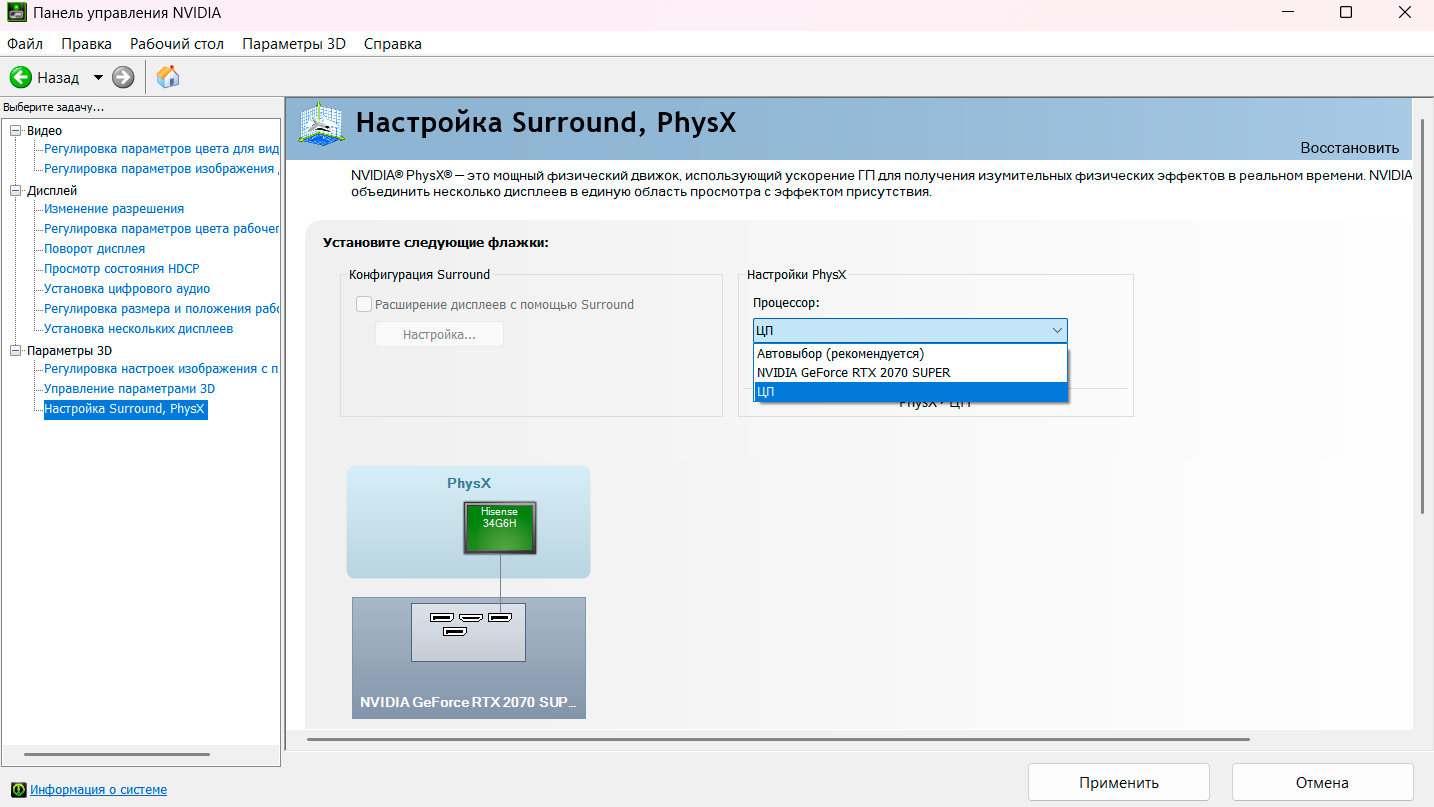Open Просмотр состояния HDCP
Image resolution: width=1434 pixels, height=807 pixels.
(122, 269)
